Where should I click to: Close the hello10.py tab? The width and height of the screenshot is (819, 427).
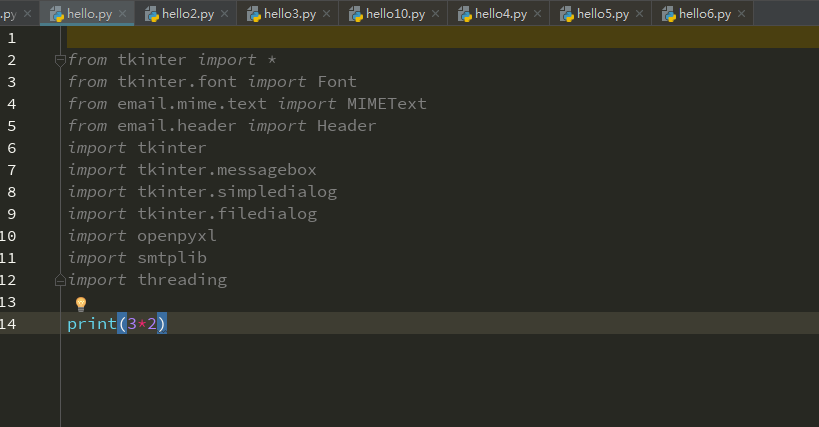[436, 14]
